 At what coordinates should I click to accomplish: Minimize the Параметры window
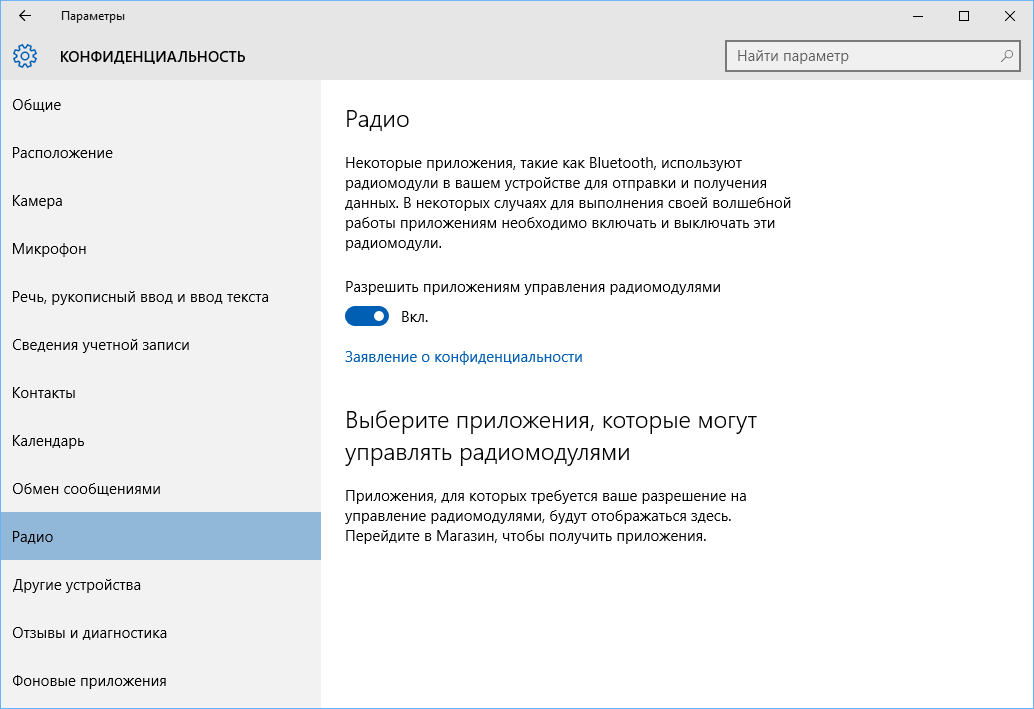click(917, 16)
